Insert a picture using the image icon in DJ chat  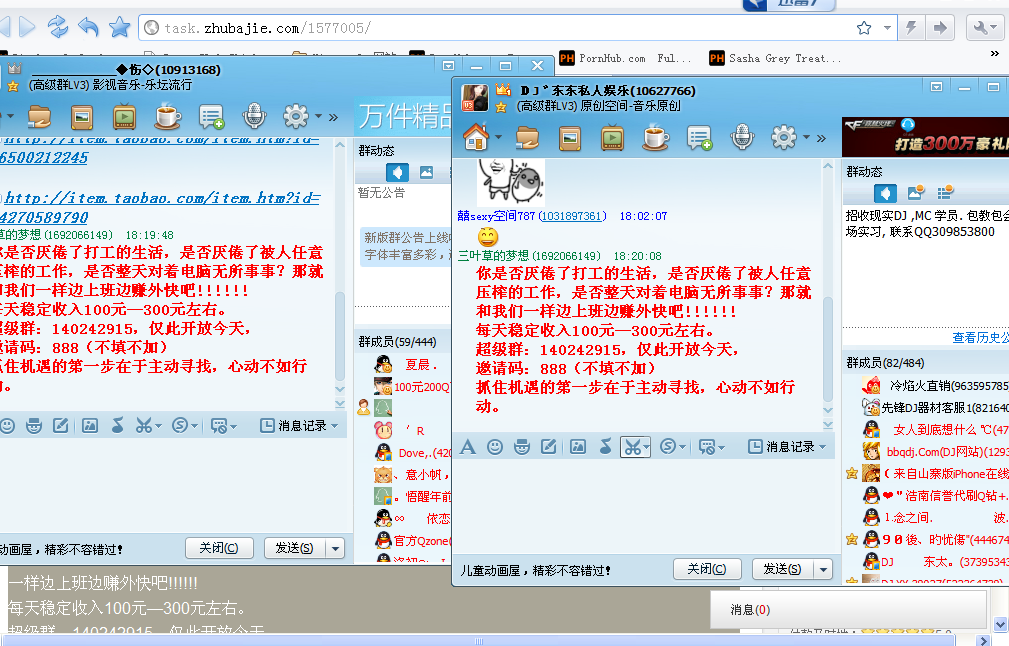(x=578, y=447)
